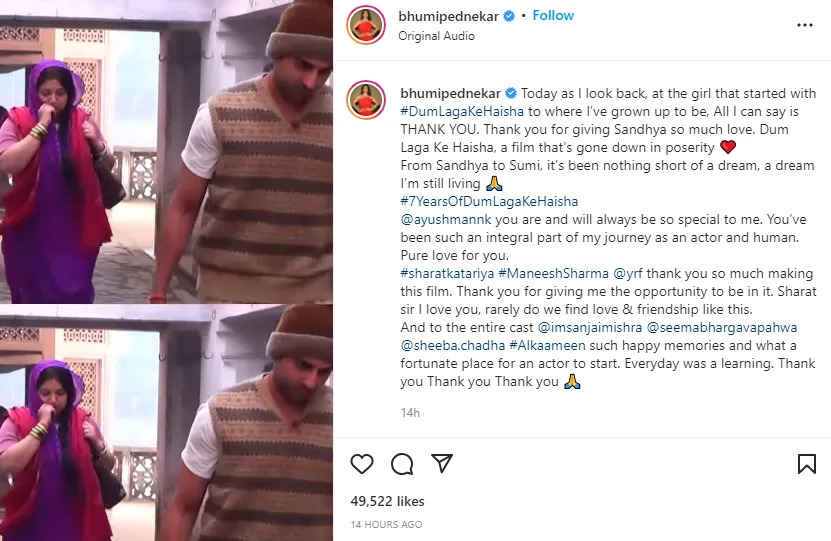The image size is (831, 541).
Task: Open the #sharatkatariya hashtag
Action: pyautogui.click(x=445, y=273)
